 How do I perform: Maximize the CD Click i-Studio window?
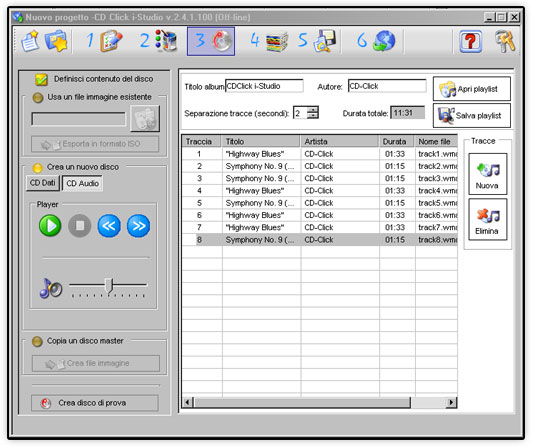click(502, 17)
